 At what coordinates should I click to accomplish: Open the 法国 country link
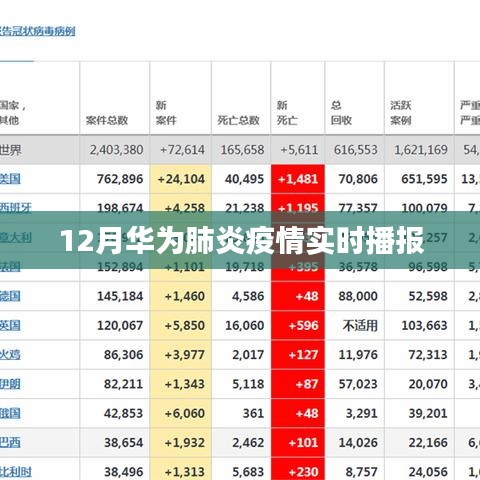(10, 267)
